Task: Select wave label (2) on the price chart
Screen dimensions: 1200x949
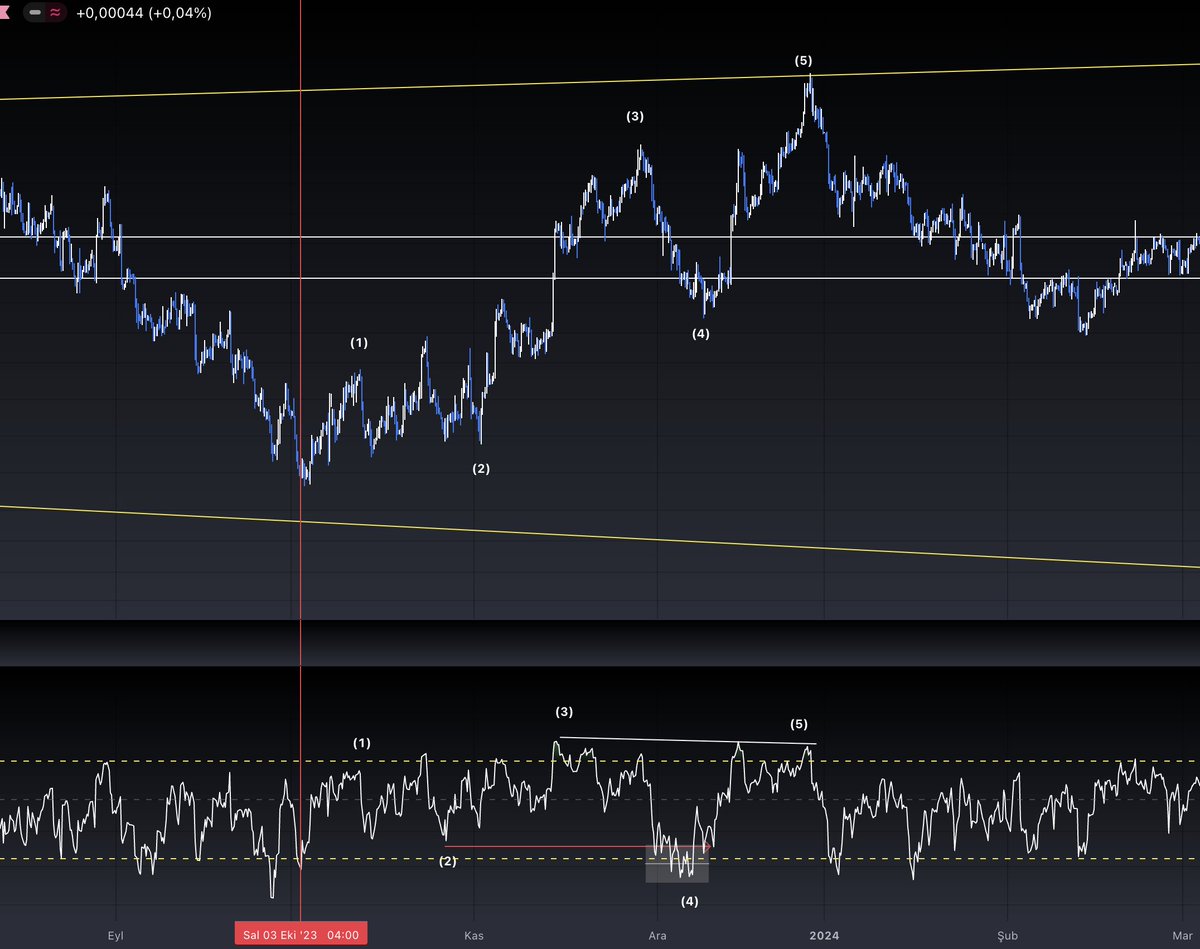Action: [x=481, y=469]
